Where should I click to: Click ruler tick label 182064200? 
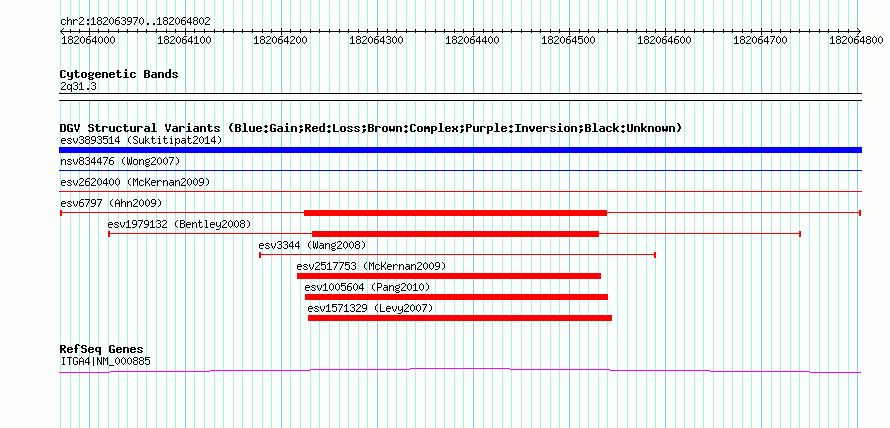[x=280, y=40]
